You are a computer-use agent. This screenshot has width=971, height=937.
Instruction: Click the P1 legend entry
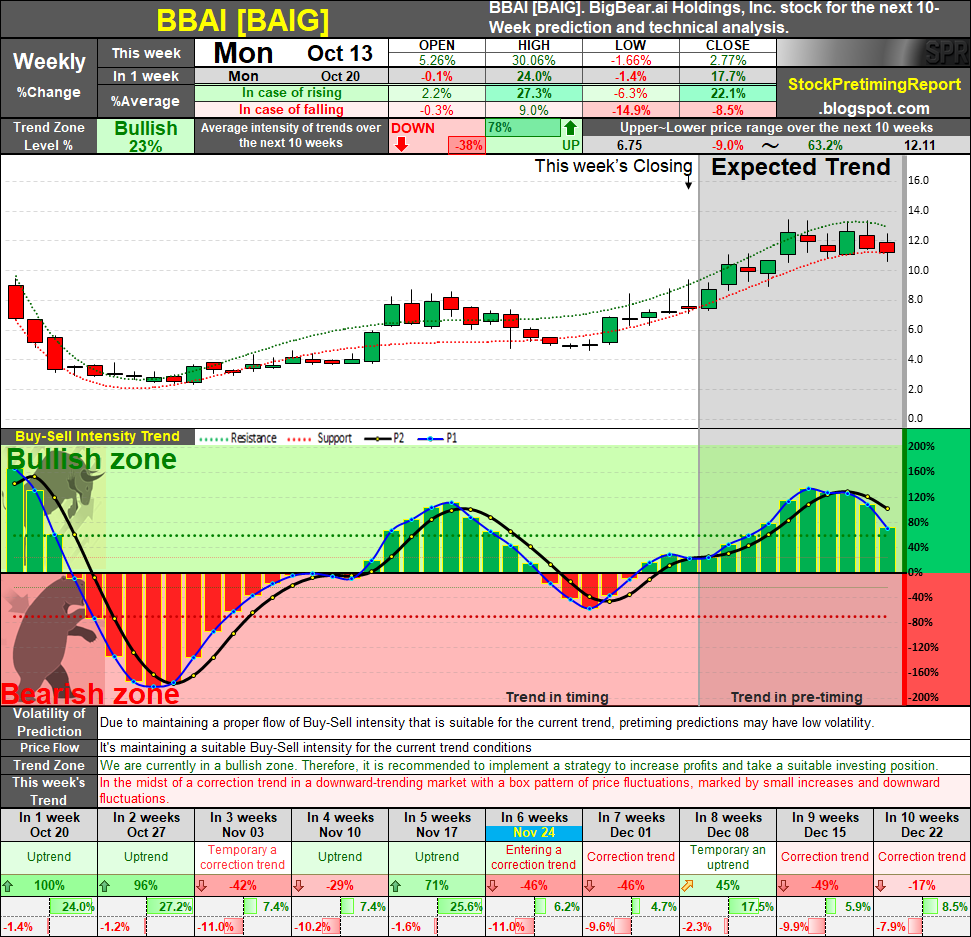[438, 438]
